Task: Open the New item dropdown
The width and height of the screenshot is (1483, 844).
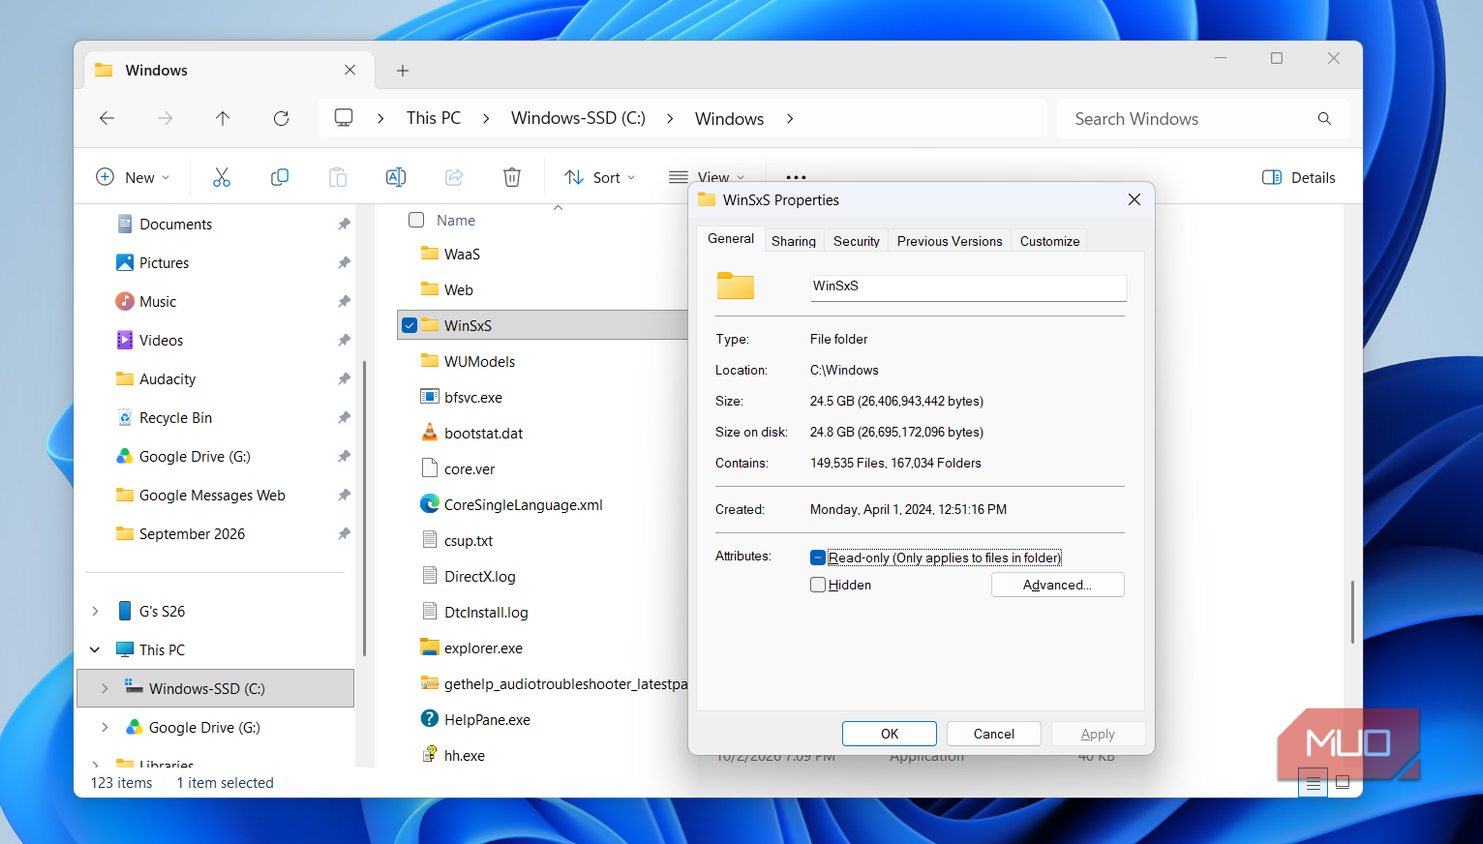Action: tap(133, 177)
